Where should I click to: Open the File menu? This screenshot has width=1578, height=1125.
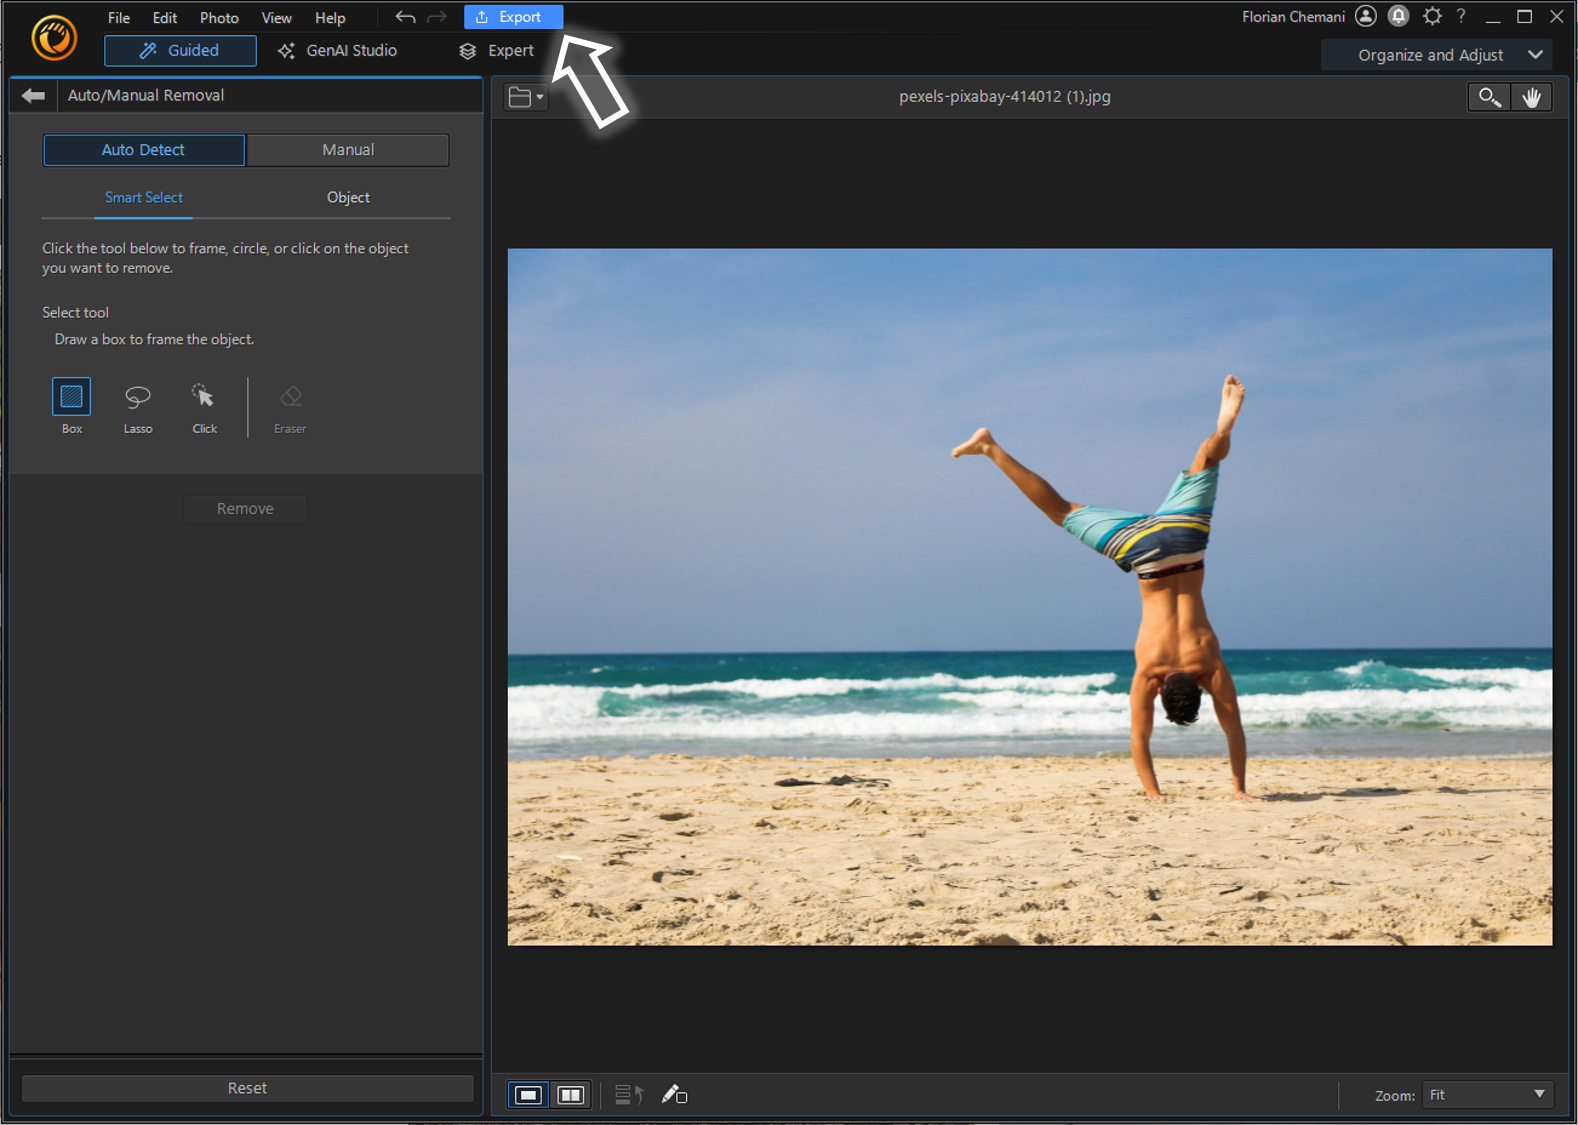click(x=119, y=18)
